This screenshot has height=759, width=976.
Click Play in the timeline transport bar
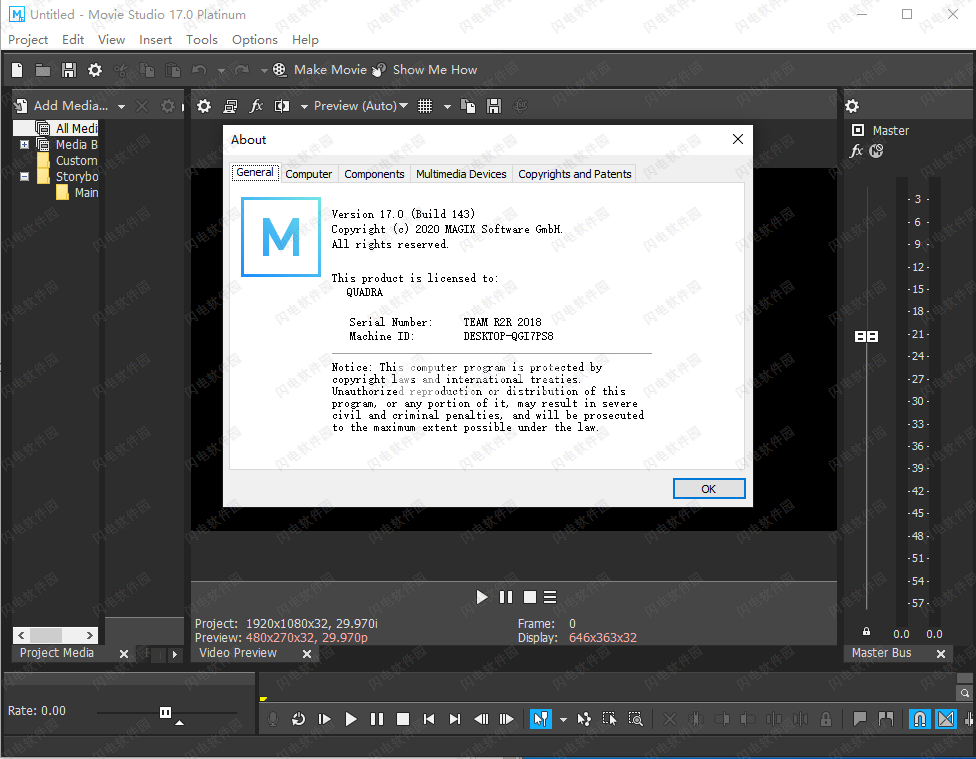pyautogui.click(x=351, y=719)
